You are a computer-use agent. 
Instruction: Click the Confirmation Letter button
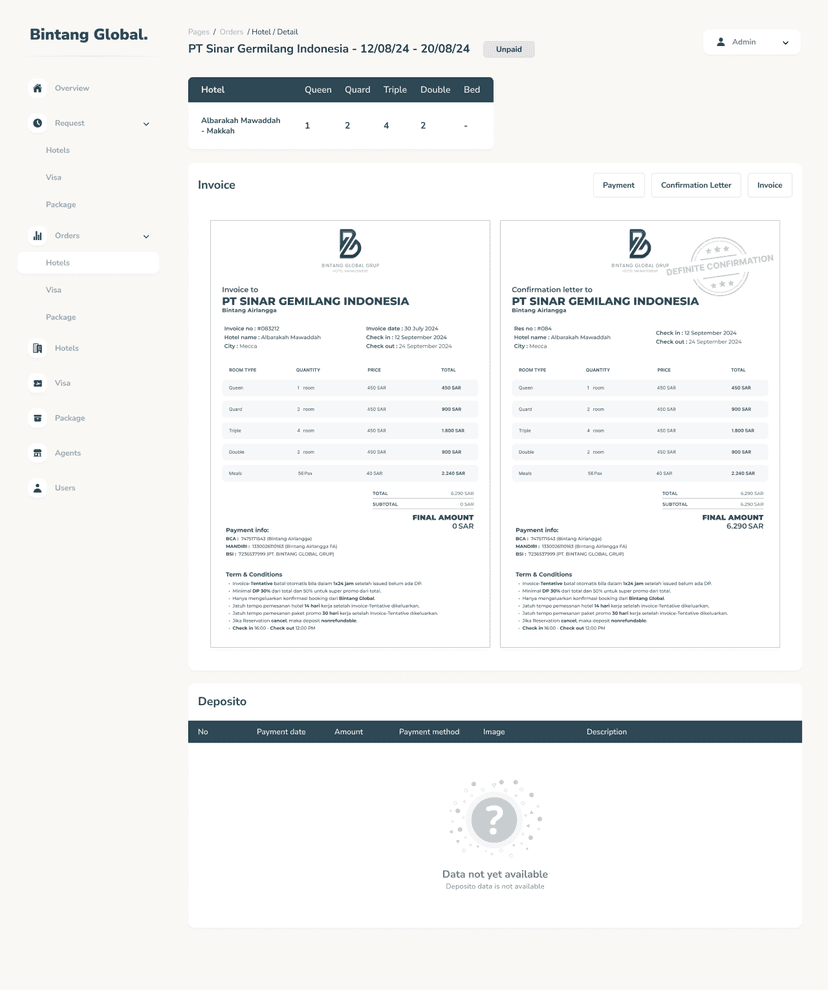[x=696, y=185]
